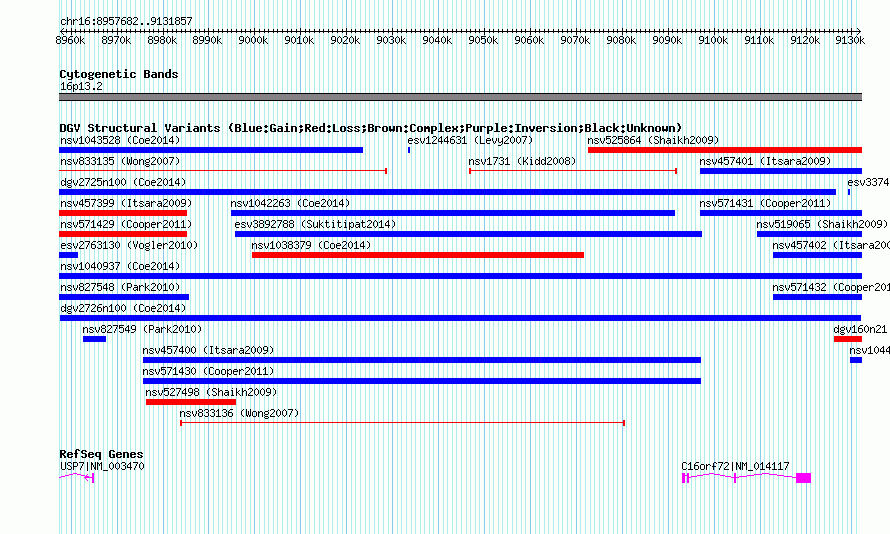The height and width of the screenshot is (534, 890).
Task: Click the 9100k ruler tick label
Action: pyautogui.click(x=713, y=40)
